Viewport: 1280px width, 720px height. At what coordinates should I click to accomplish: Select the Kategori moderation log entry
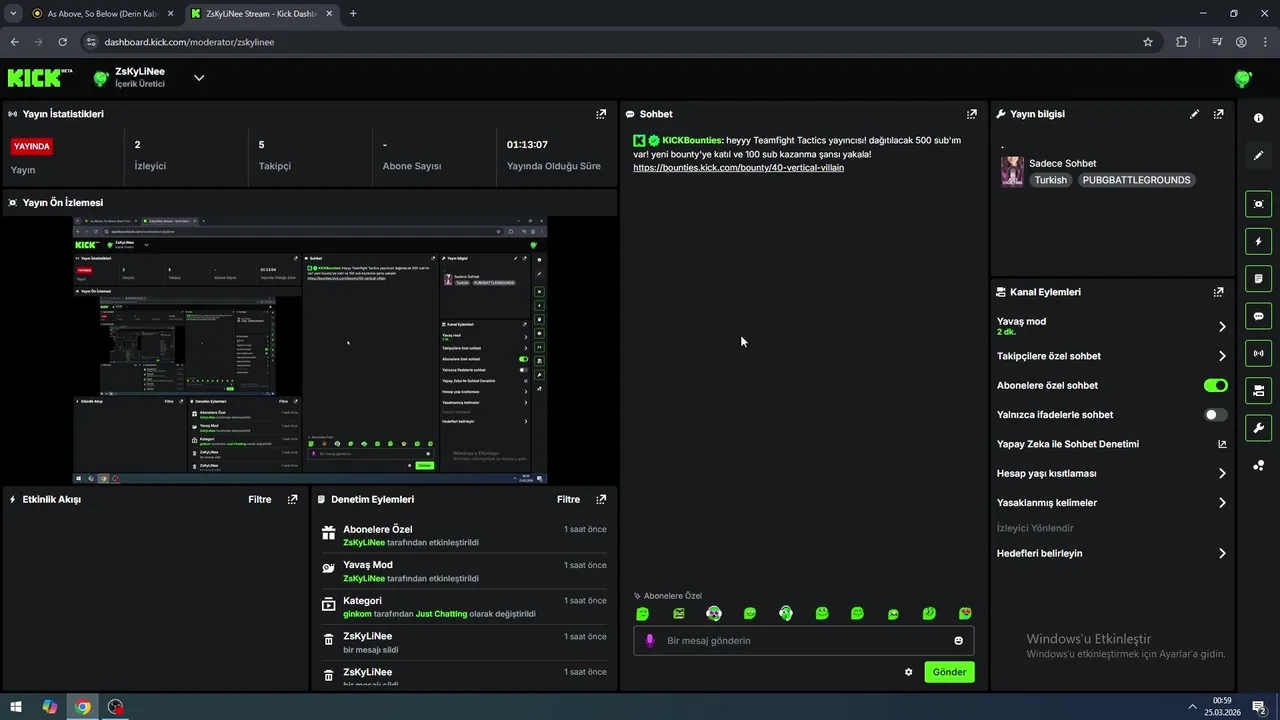tap(463, 606)
